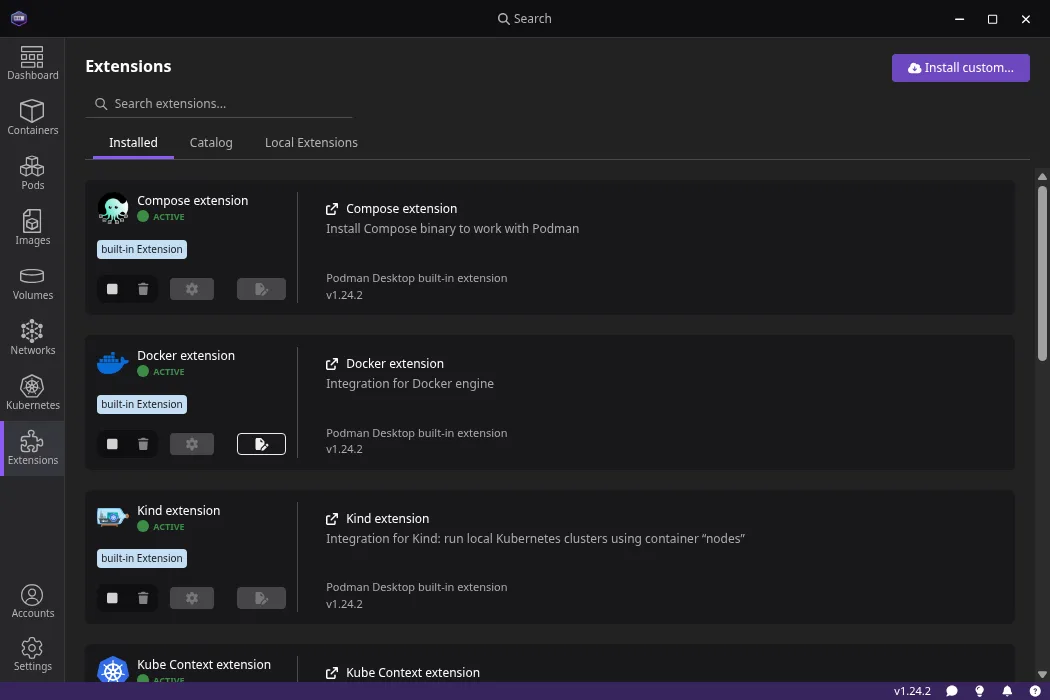The width and height of the screenshot is (1050, 700).
Task: Open the Dashboard sidebar icon
Action: 32,63
